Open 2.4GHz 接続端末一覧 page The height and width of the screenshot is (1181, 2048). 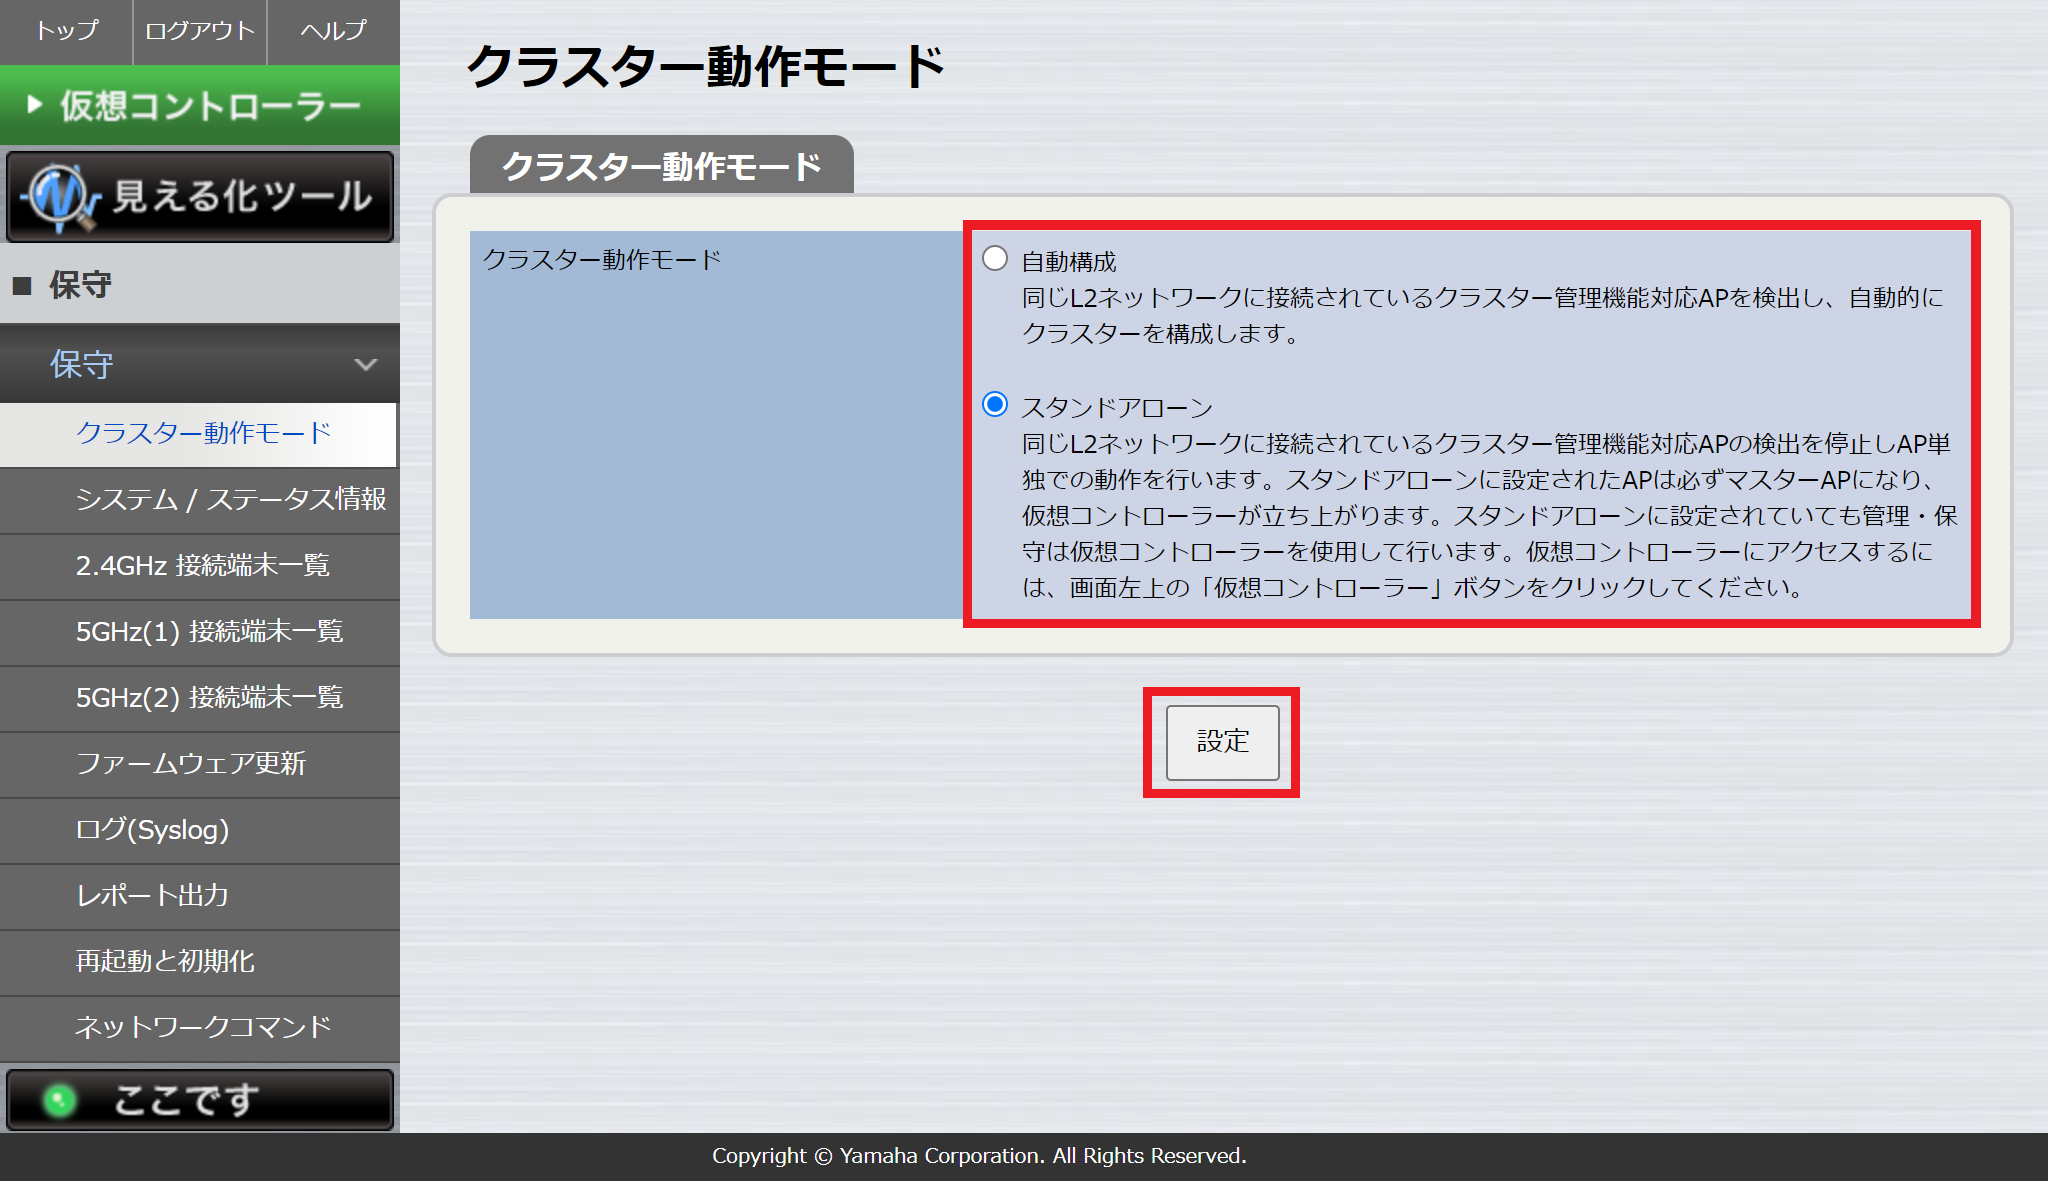coord(202,565)
